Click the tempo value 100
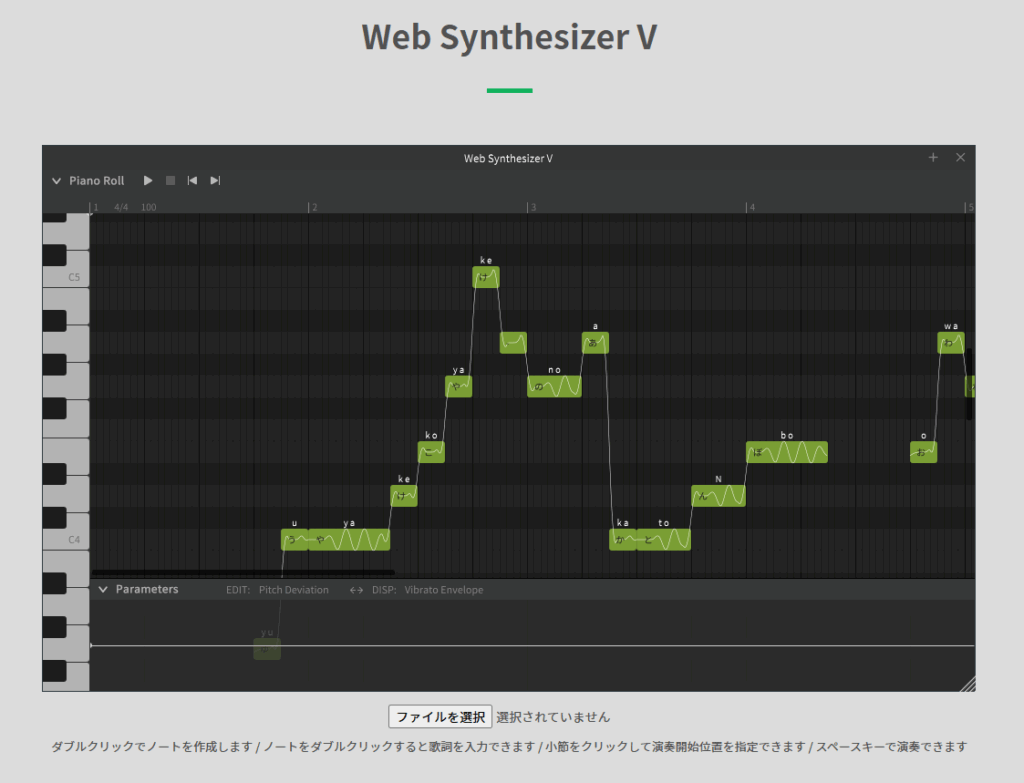Image resolution: width=1024 pixels, height=783 pixels. [148, 207]
